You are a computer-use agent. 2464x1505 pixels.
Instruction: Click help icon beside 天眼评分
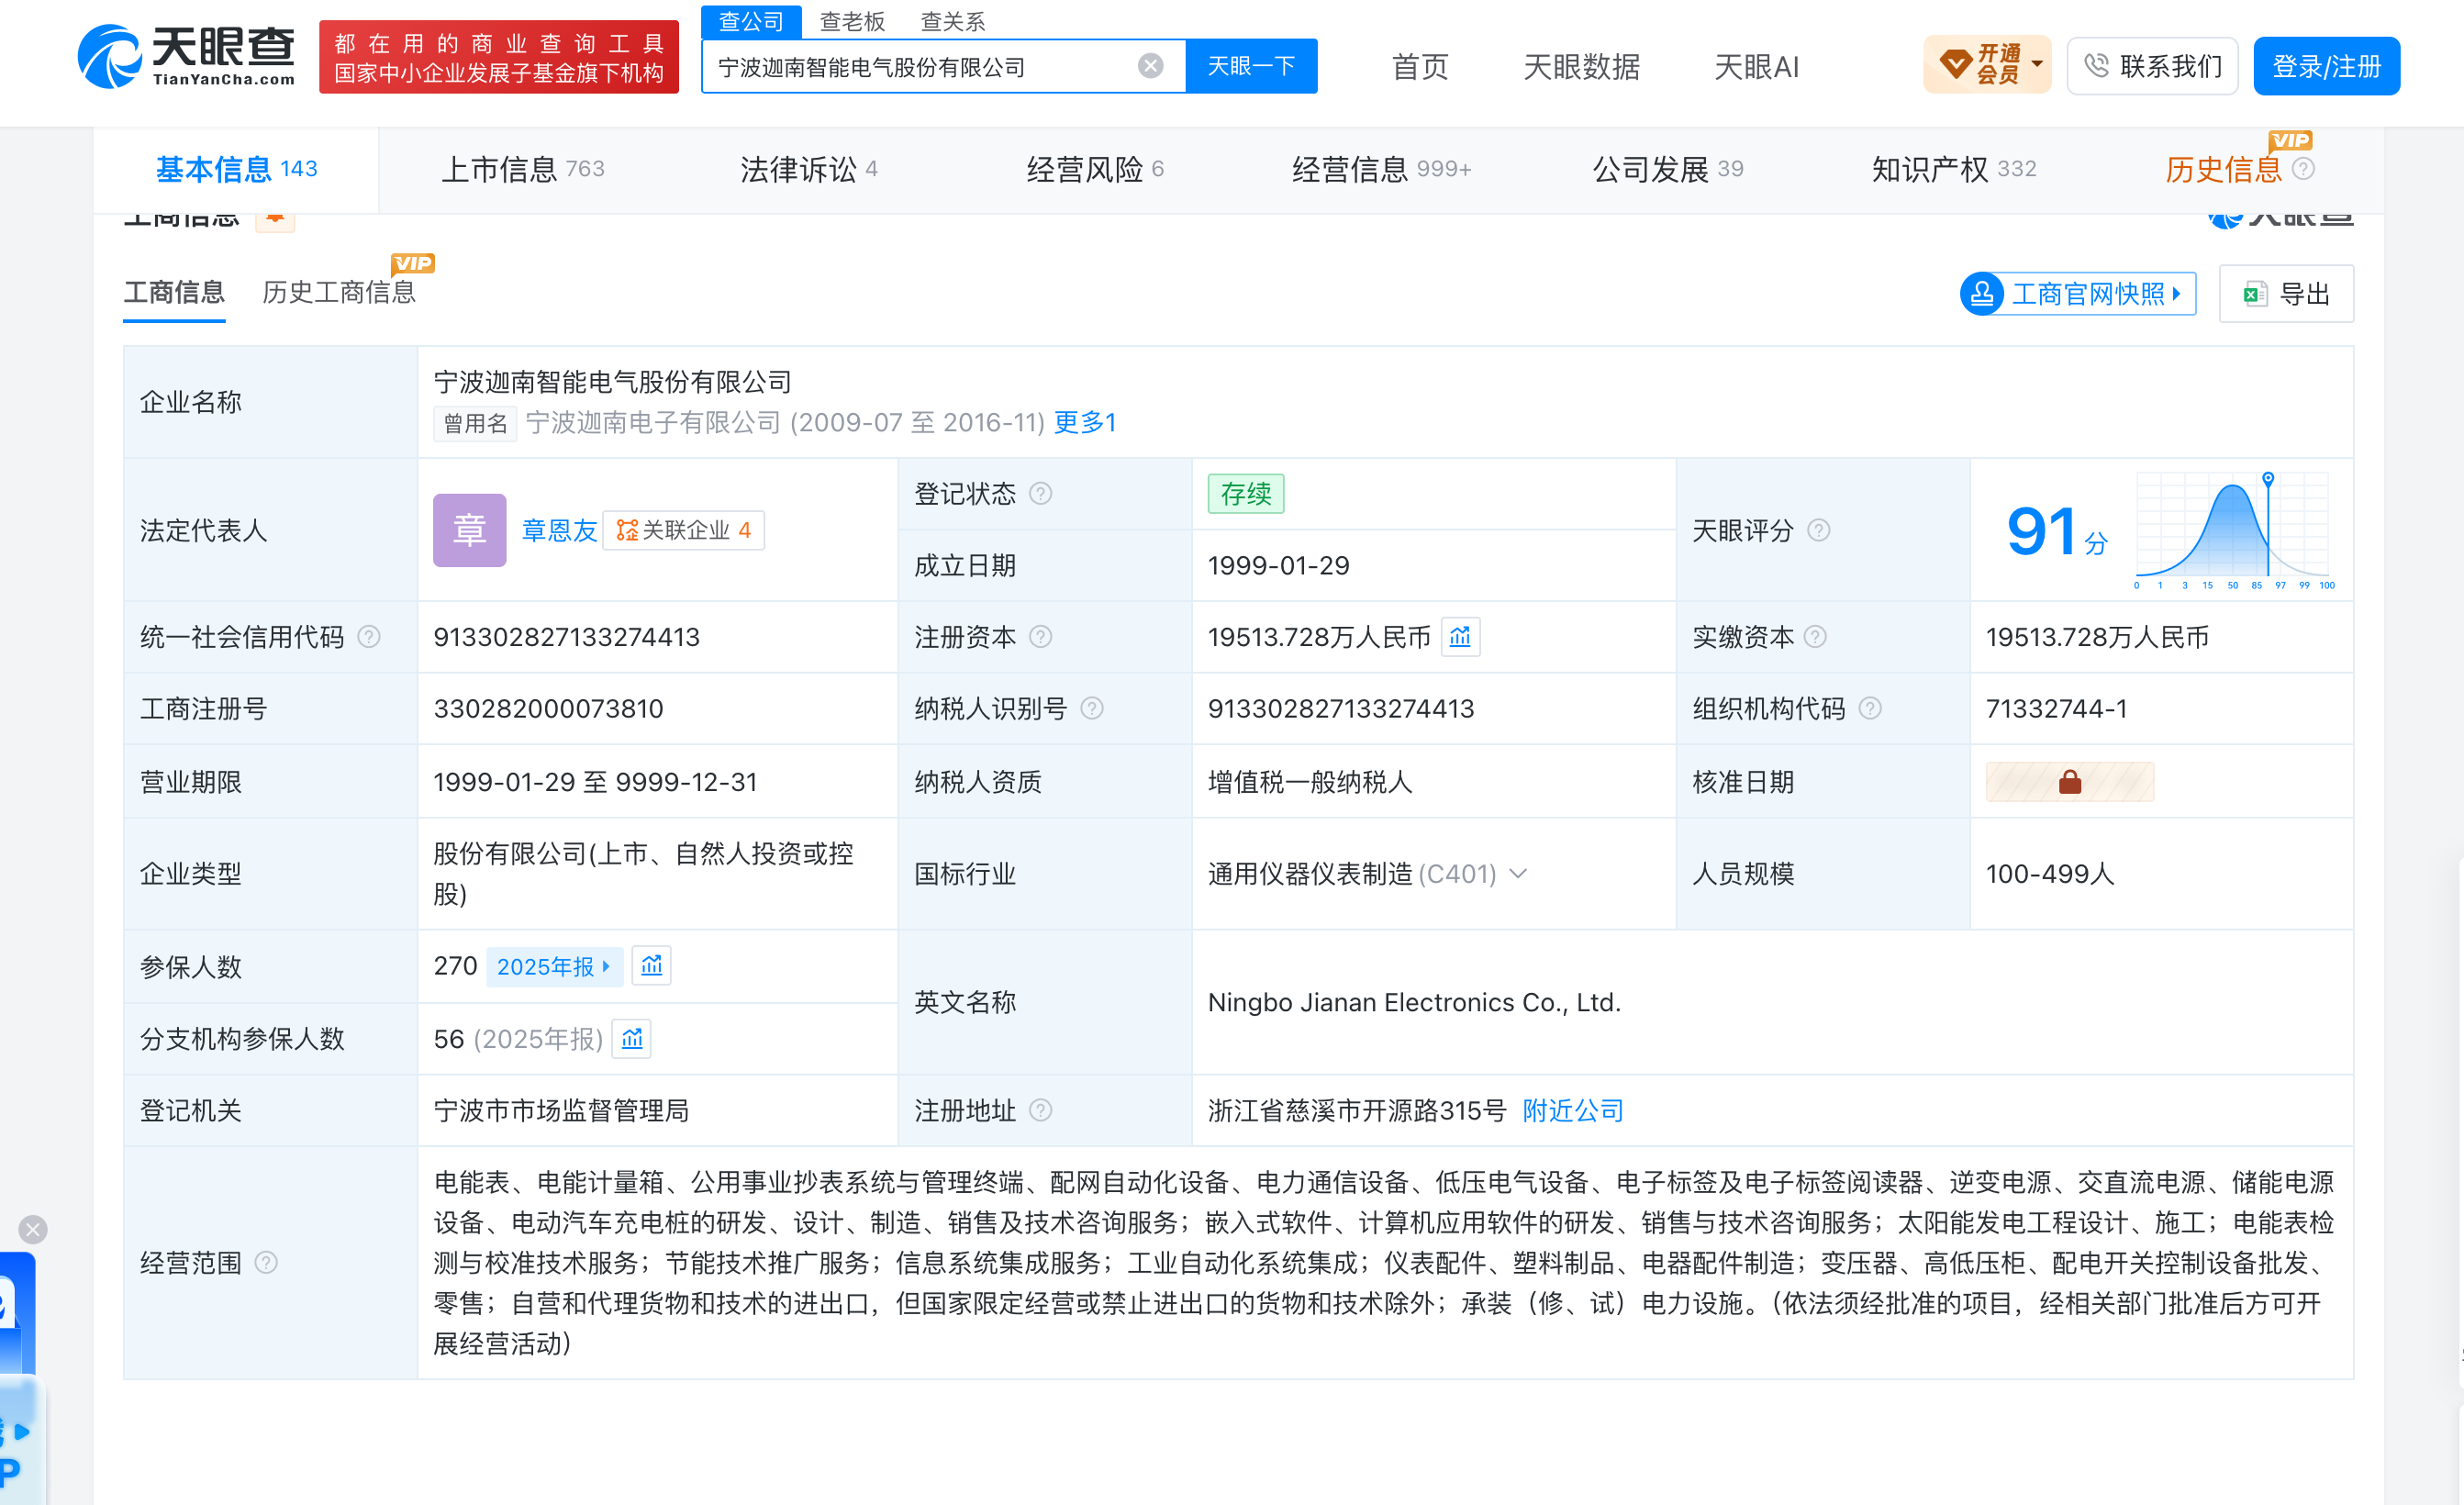pyautogui.click(x=1818, y=530)
